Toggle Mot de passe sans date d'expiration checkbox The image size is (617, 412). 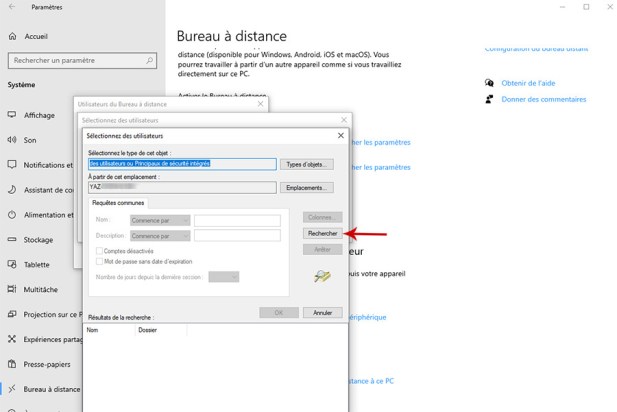coord(99,261)
